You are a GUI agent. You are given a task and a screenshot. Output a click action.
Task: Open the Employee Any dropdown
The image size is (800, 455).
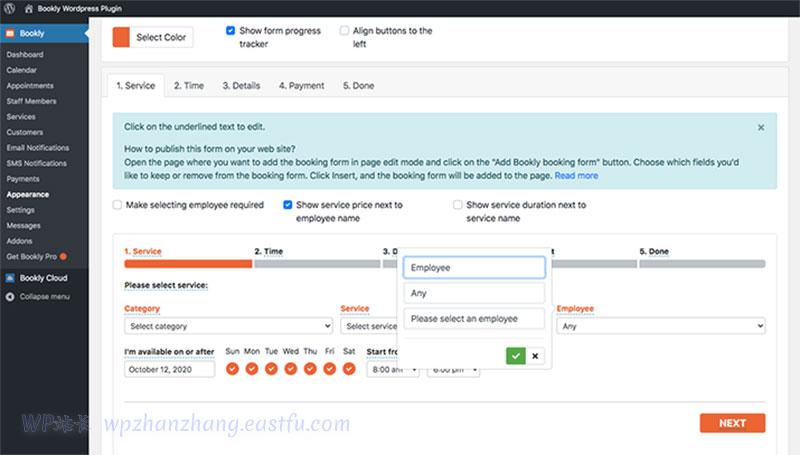pos(661,326)
